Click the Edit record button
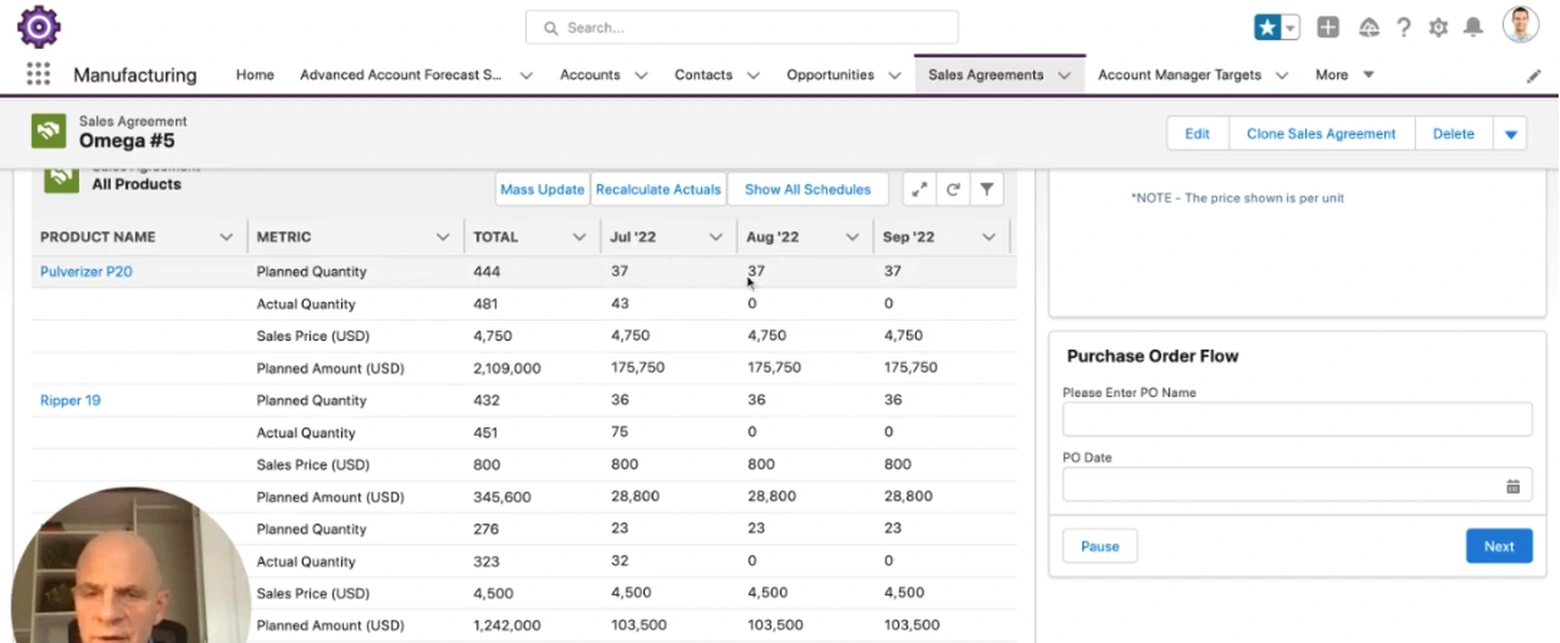The width and height of the screenshot is (1560, 643). click(x=1197, y=133)
